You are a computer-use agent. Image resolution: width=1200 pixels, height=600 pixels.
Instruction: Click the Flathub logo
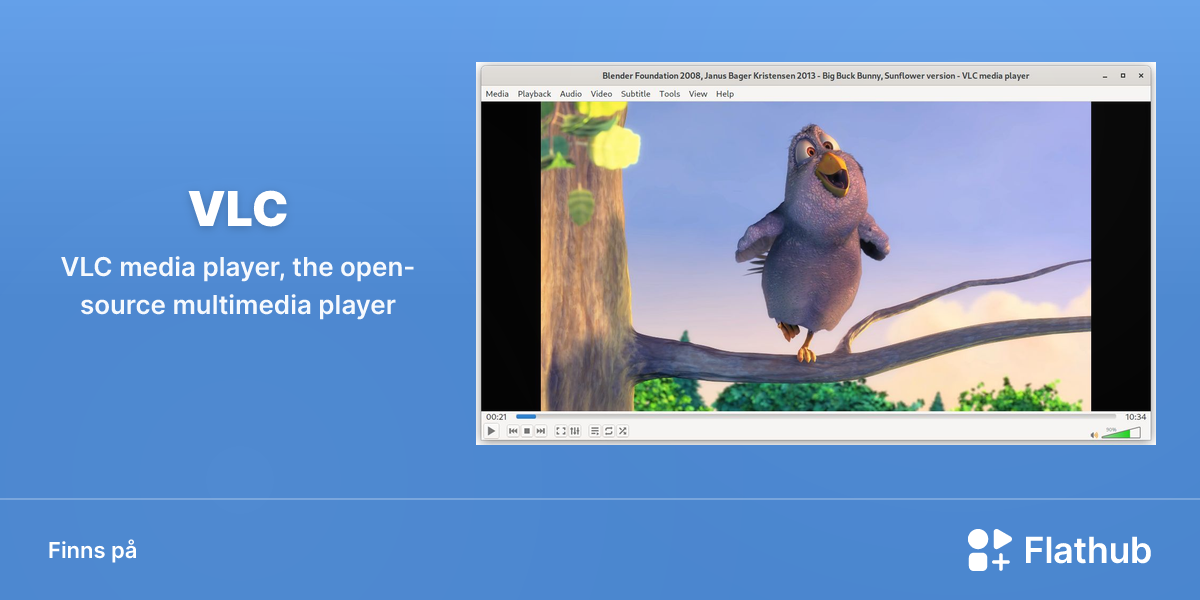[x=1059, y=550]
